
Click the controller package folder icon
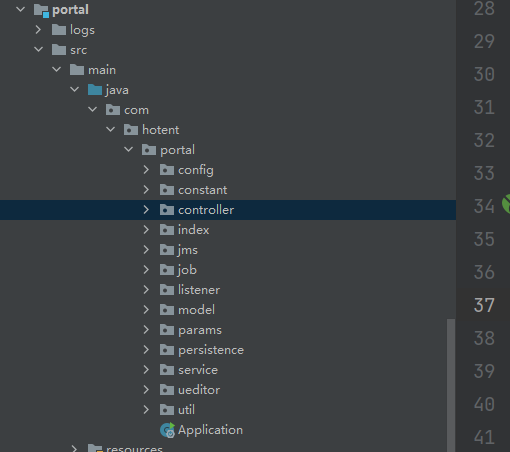point(167,210)
